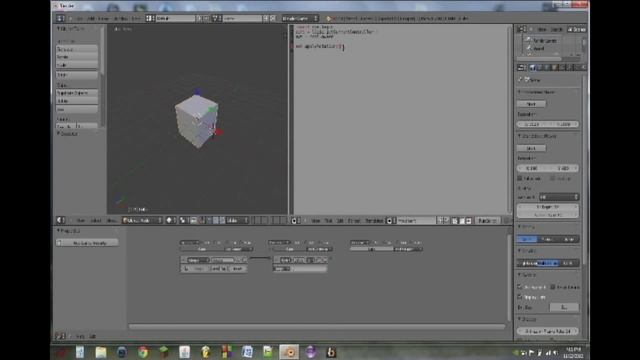Open the render engine dropdown
This screenshot has height=360, width=640.
(300, 18)
